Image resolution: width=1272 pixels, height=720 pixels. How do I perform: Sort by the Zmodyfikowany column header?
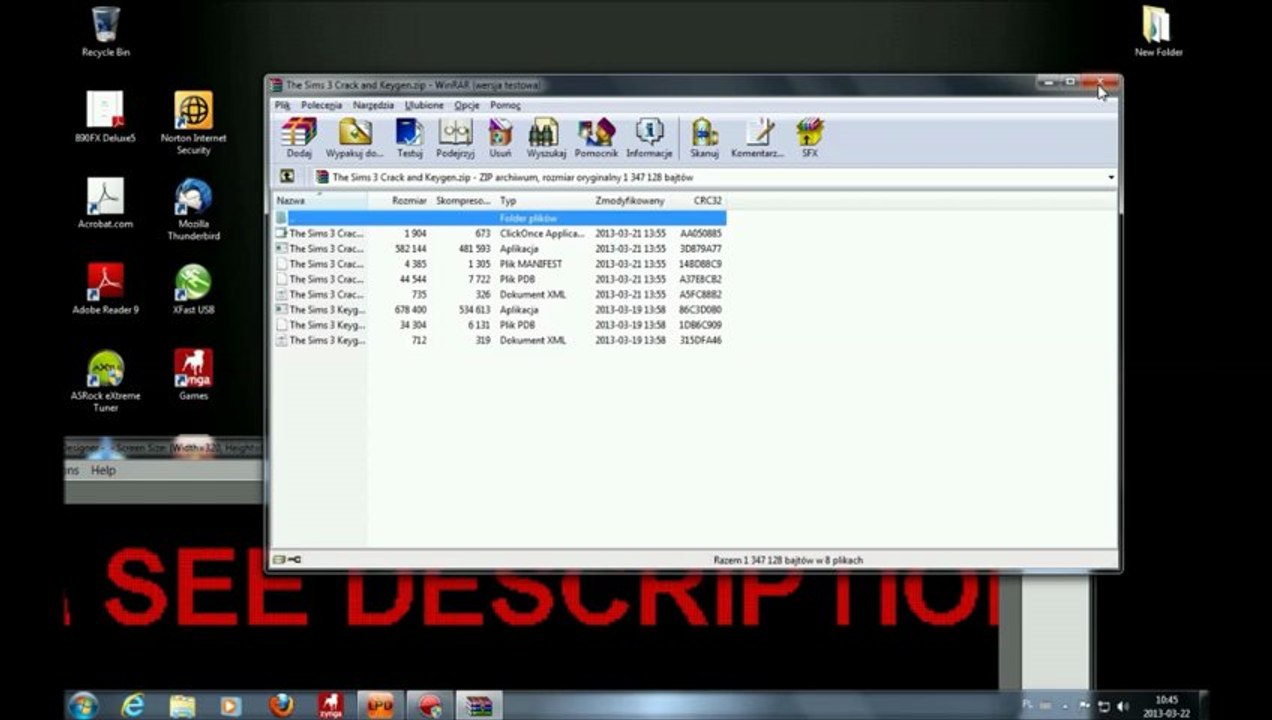[630, 201]
